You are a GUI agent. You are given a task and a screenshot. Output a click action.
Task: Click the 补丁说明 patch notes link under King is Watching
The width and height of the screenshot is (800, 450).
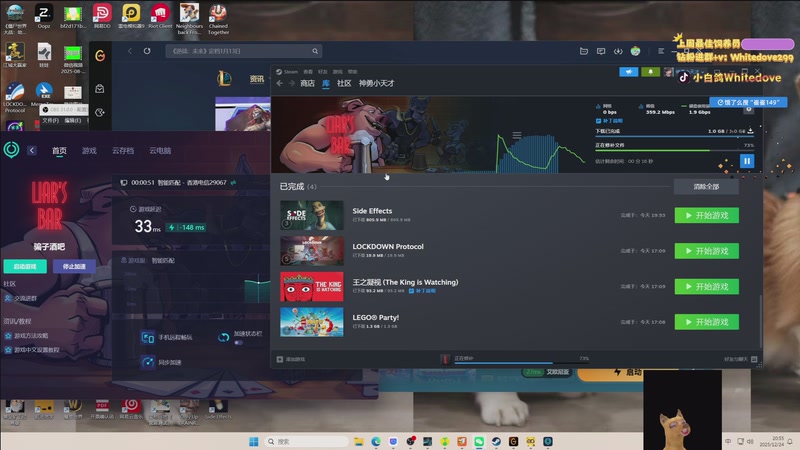point(422,291)
